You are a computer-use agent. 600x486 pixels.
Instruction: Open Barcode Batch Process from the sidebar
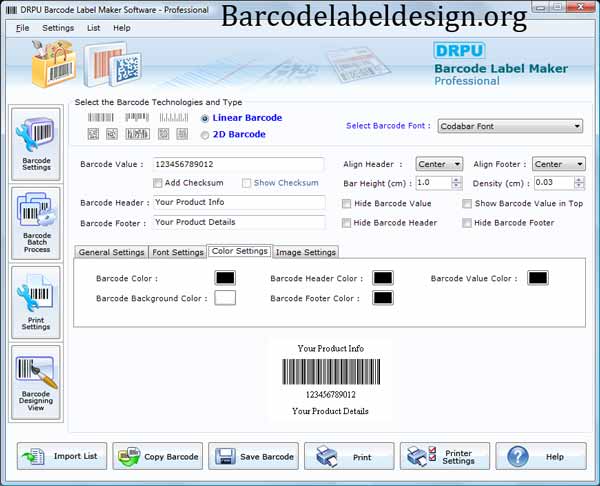36,223
